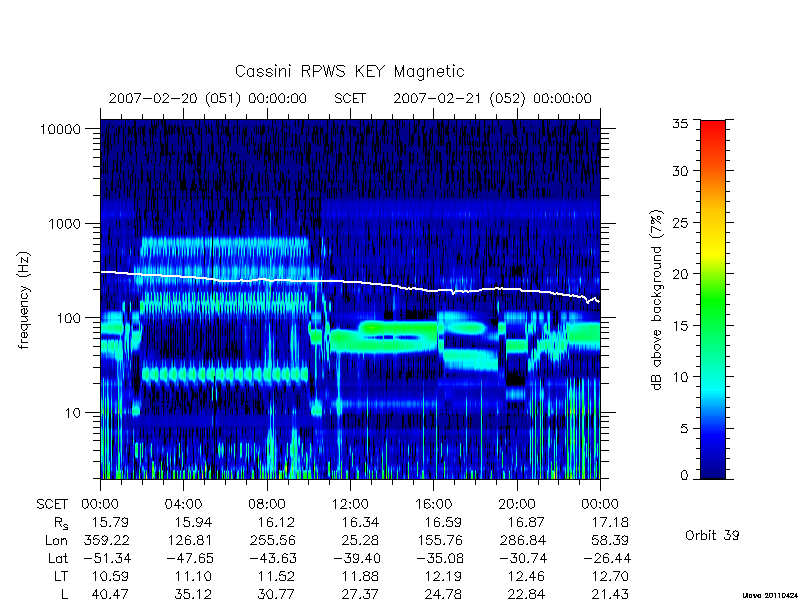Click the 'Orbit 39' label
The height and width of the screenshot is (600, 800).
[x=712, y=535]
